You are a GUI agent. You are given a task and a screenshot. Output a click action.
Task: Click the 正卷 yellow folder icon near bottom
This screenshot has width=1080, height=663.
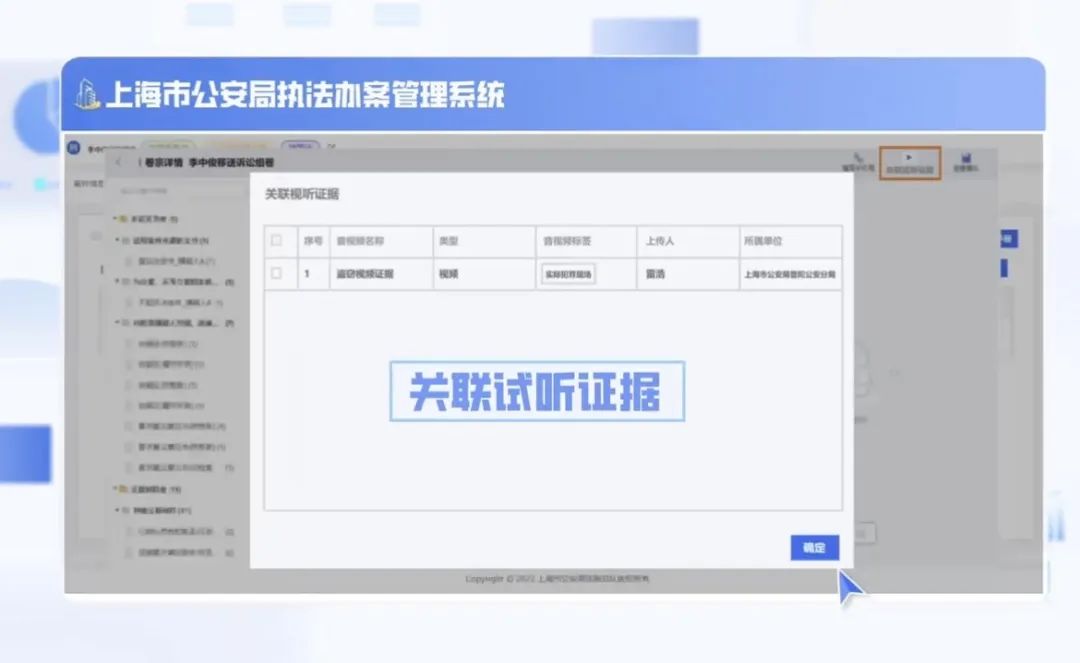[x=123, y=489]
